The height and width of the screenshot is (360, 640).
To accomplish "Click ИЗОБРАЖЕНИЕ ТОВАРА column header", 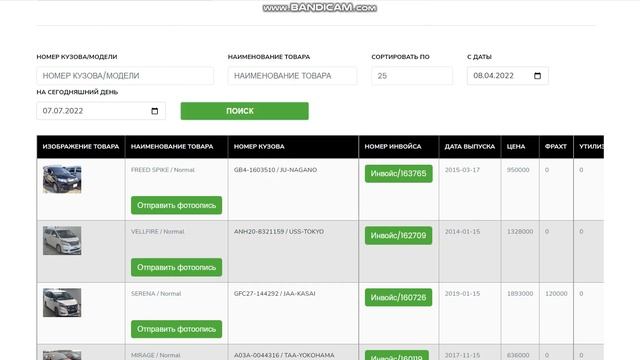I will click(x=81, y=147).
